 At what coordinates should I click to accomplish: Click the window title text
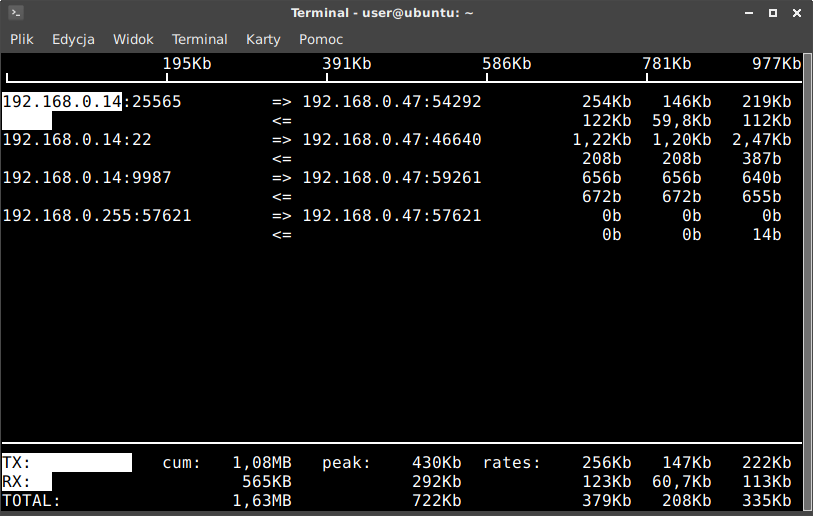[x=382, y=13]
